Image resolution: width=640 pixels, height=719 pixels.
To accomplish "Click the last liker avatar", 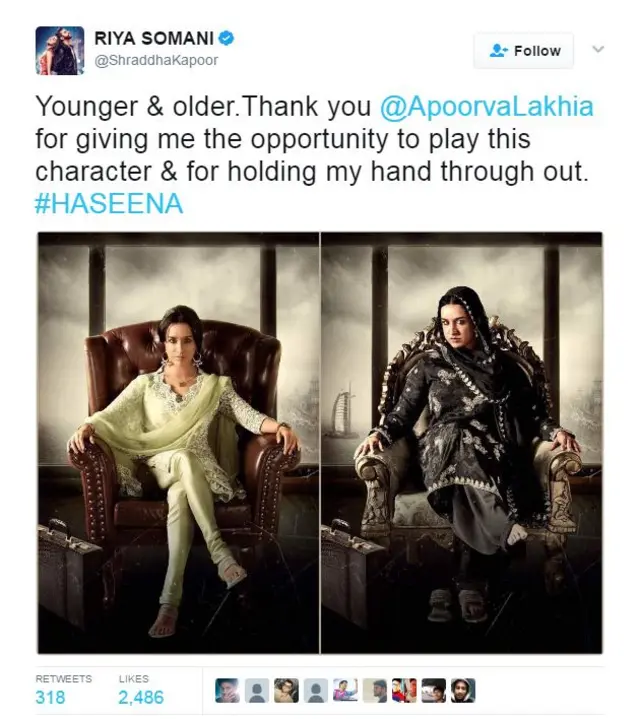I will (463, 691).
